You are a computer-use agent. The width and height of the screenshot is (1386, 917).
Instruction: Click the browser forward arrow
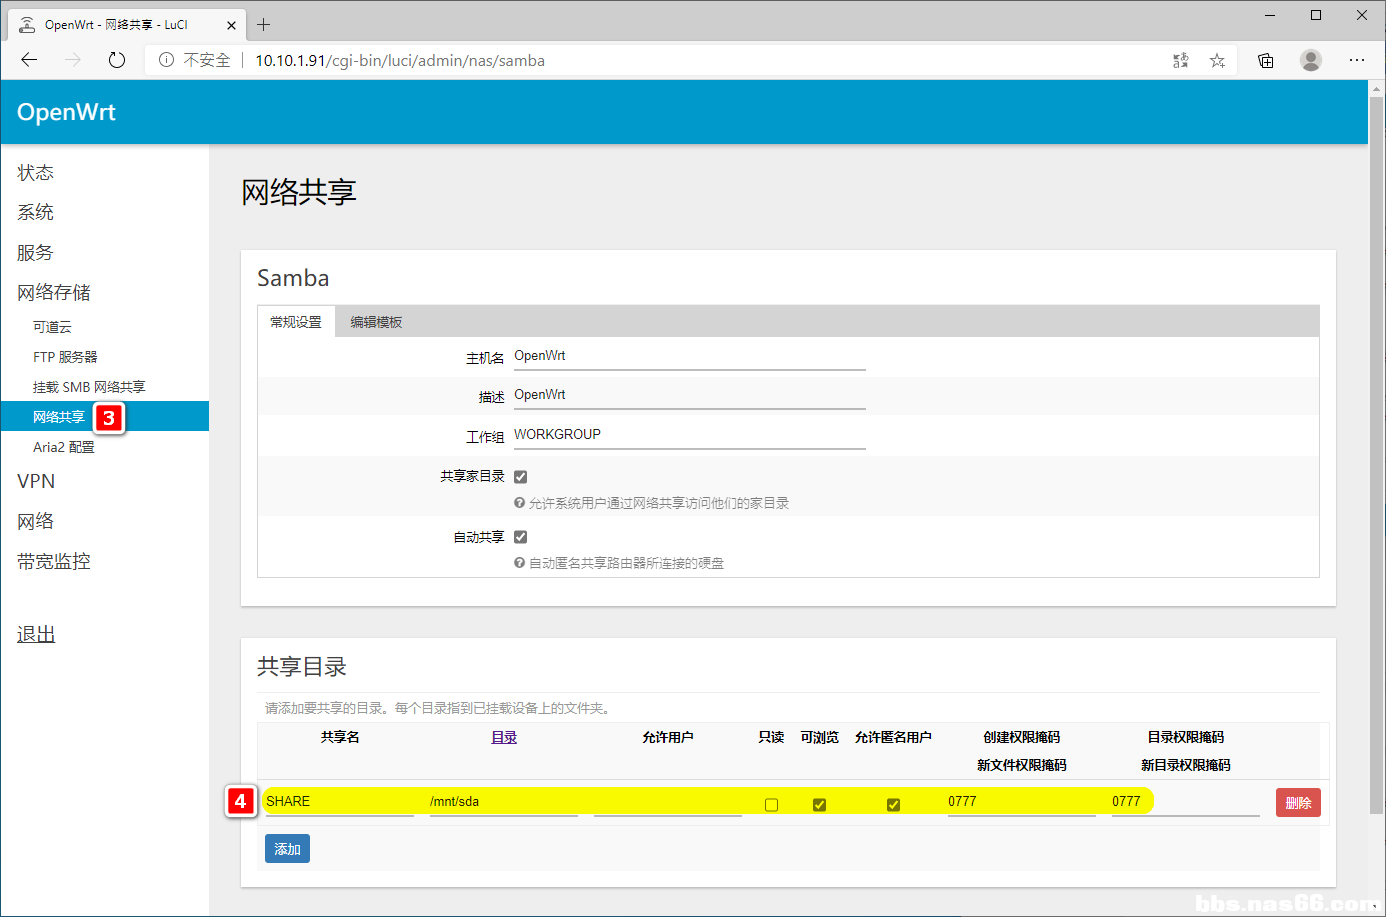[x=73, y=60]
